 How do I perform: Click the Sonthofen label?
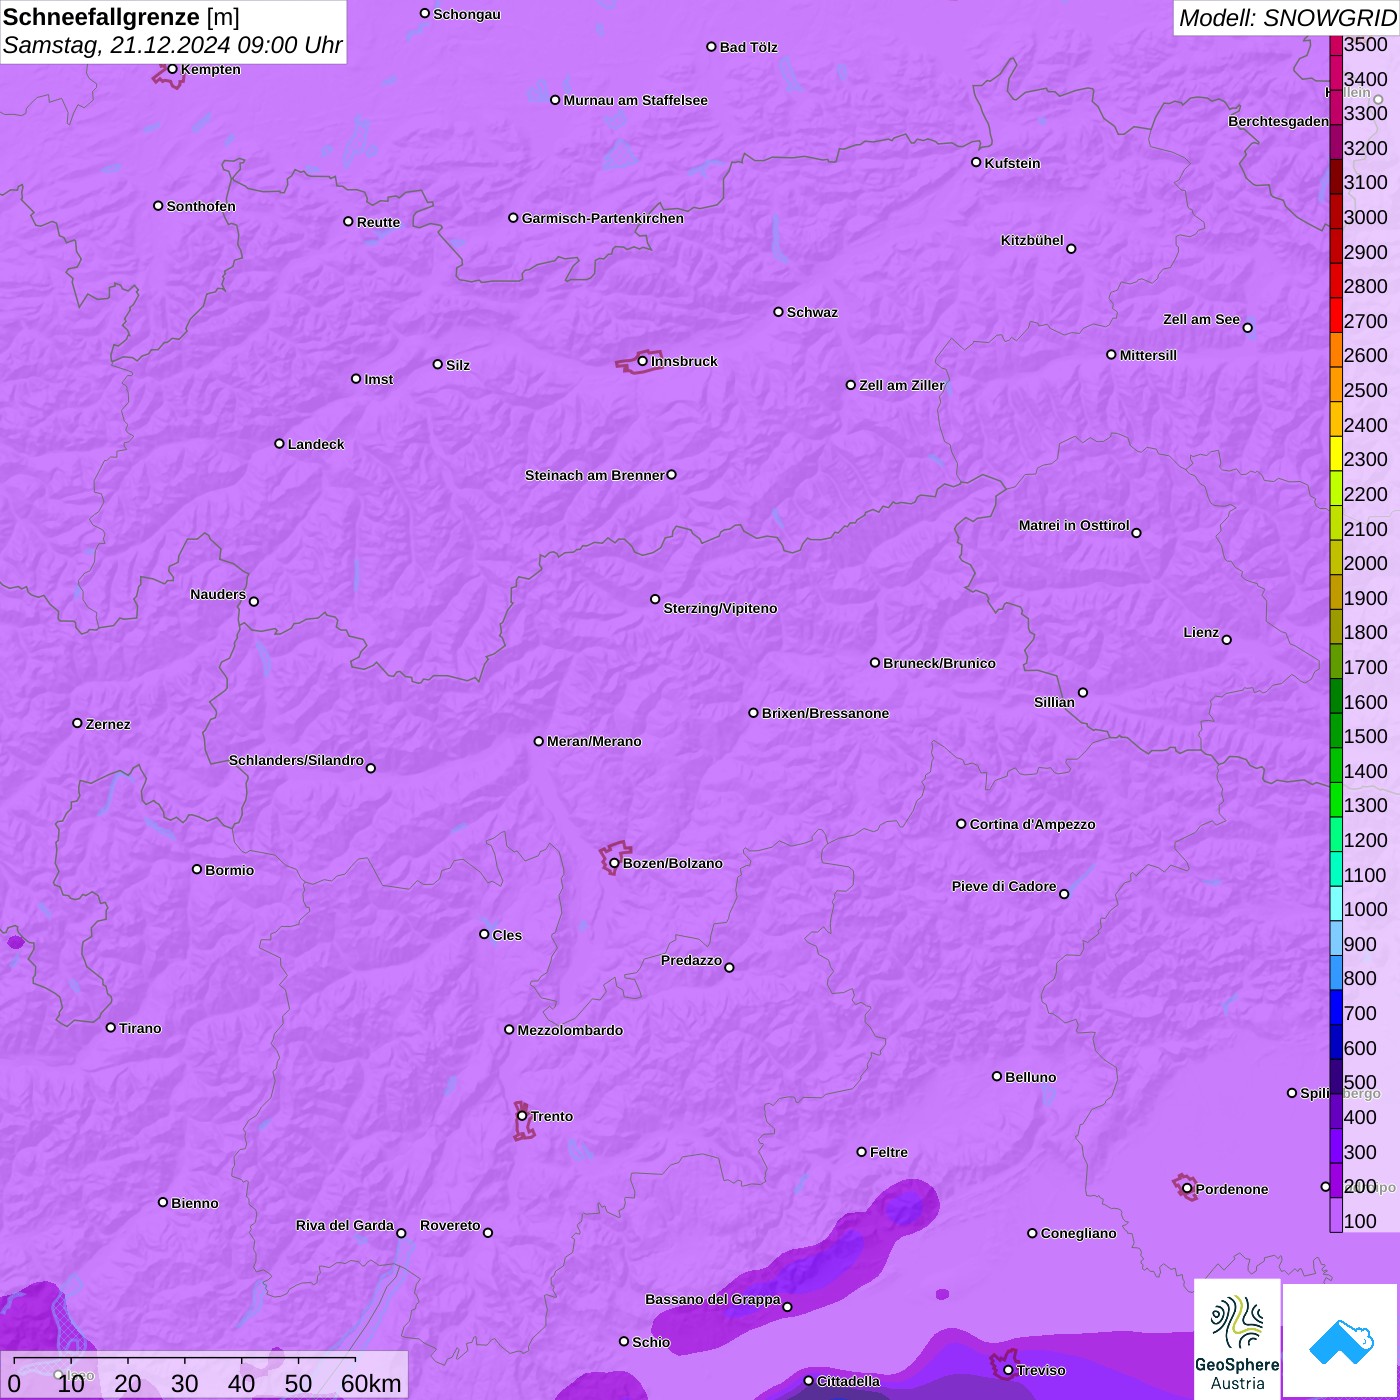tap(201, 206)
